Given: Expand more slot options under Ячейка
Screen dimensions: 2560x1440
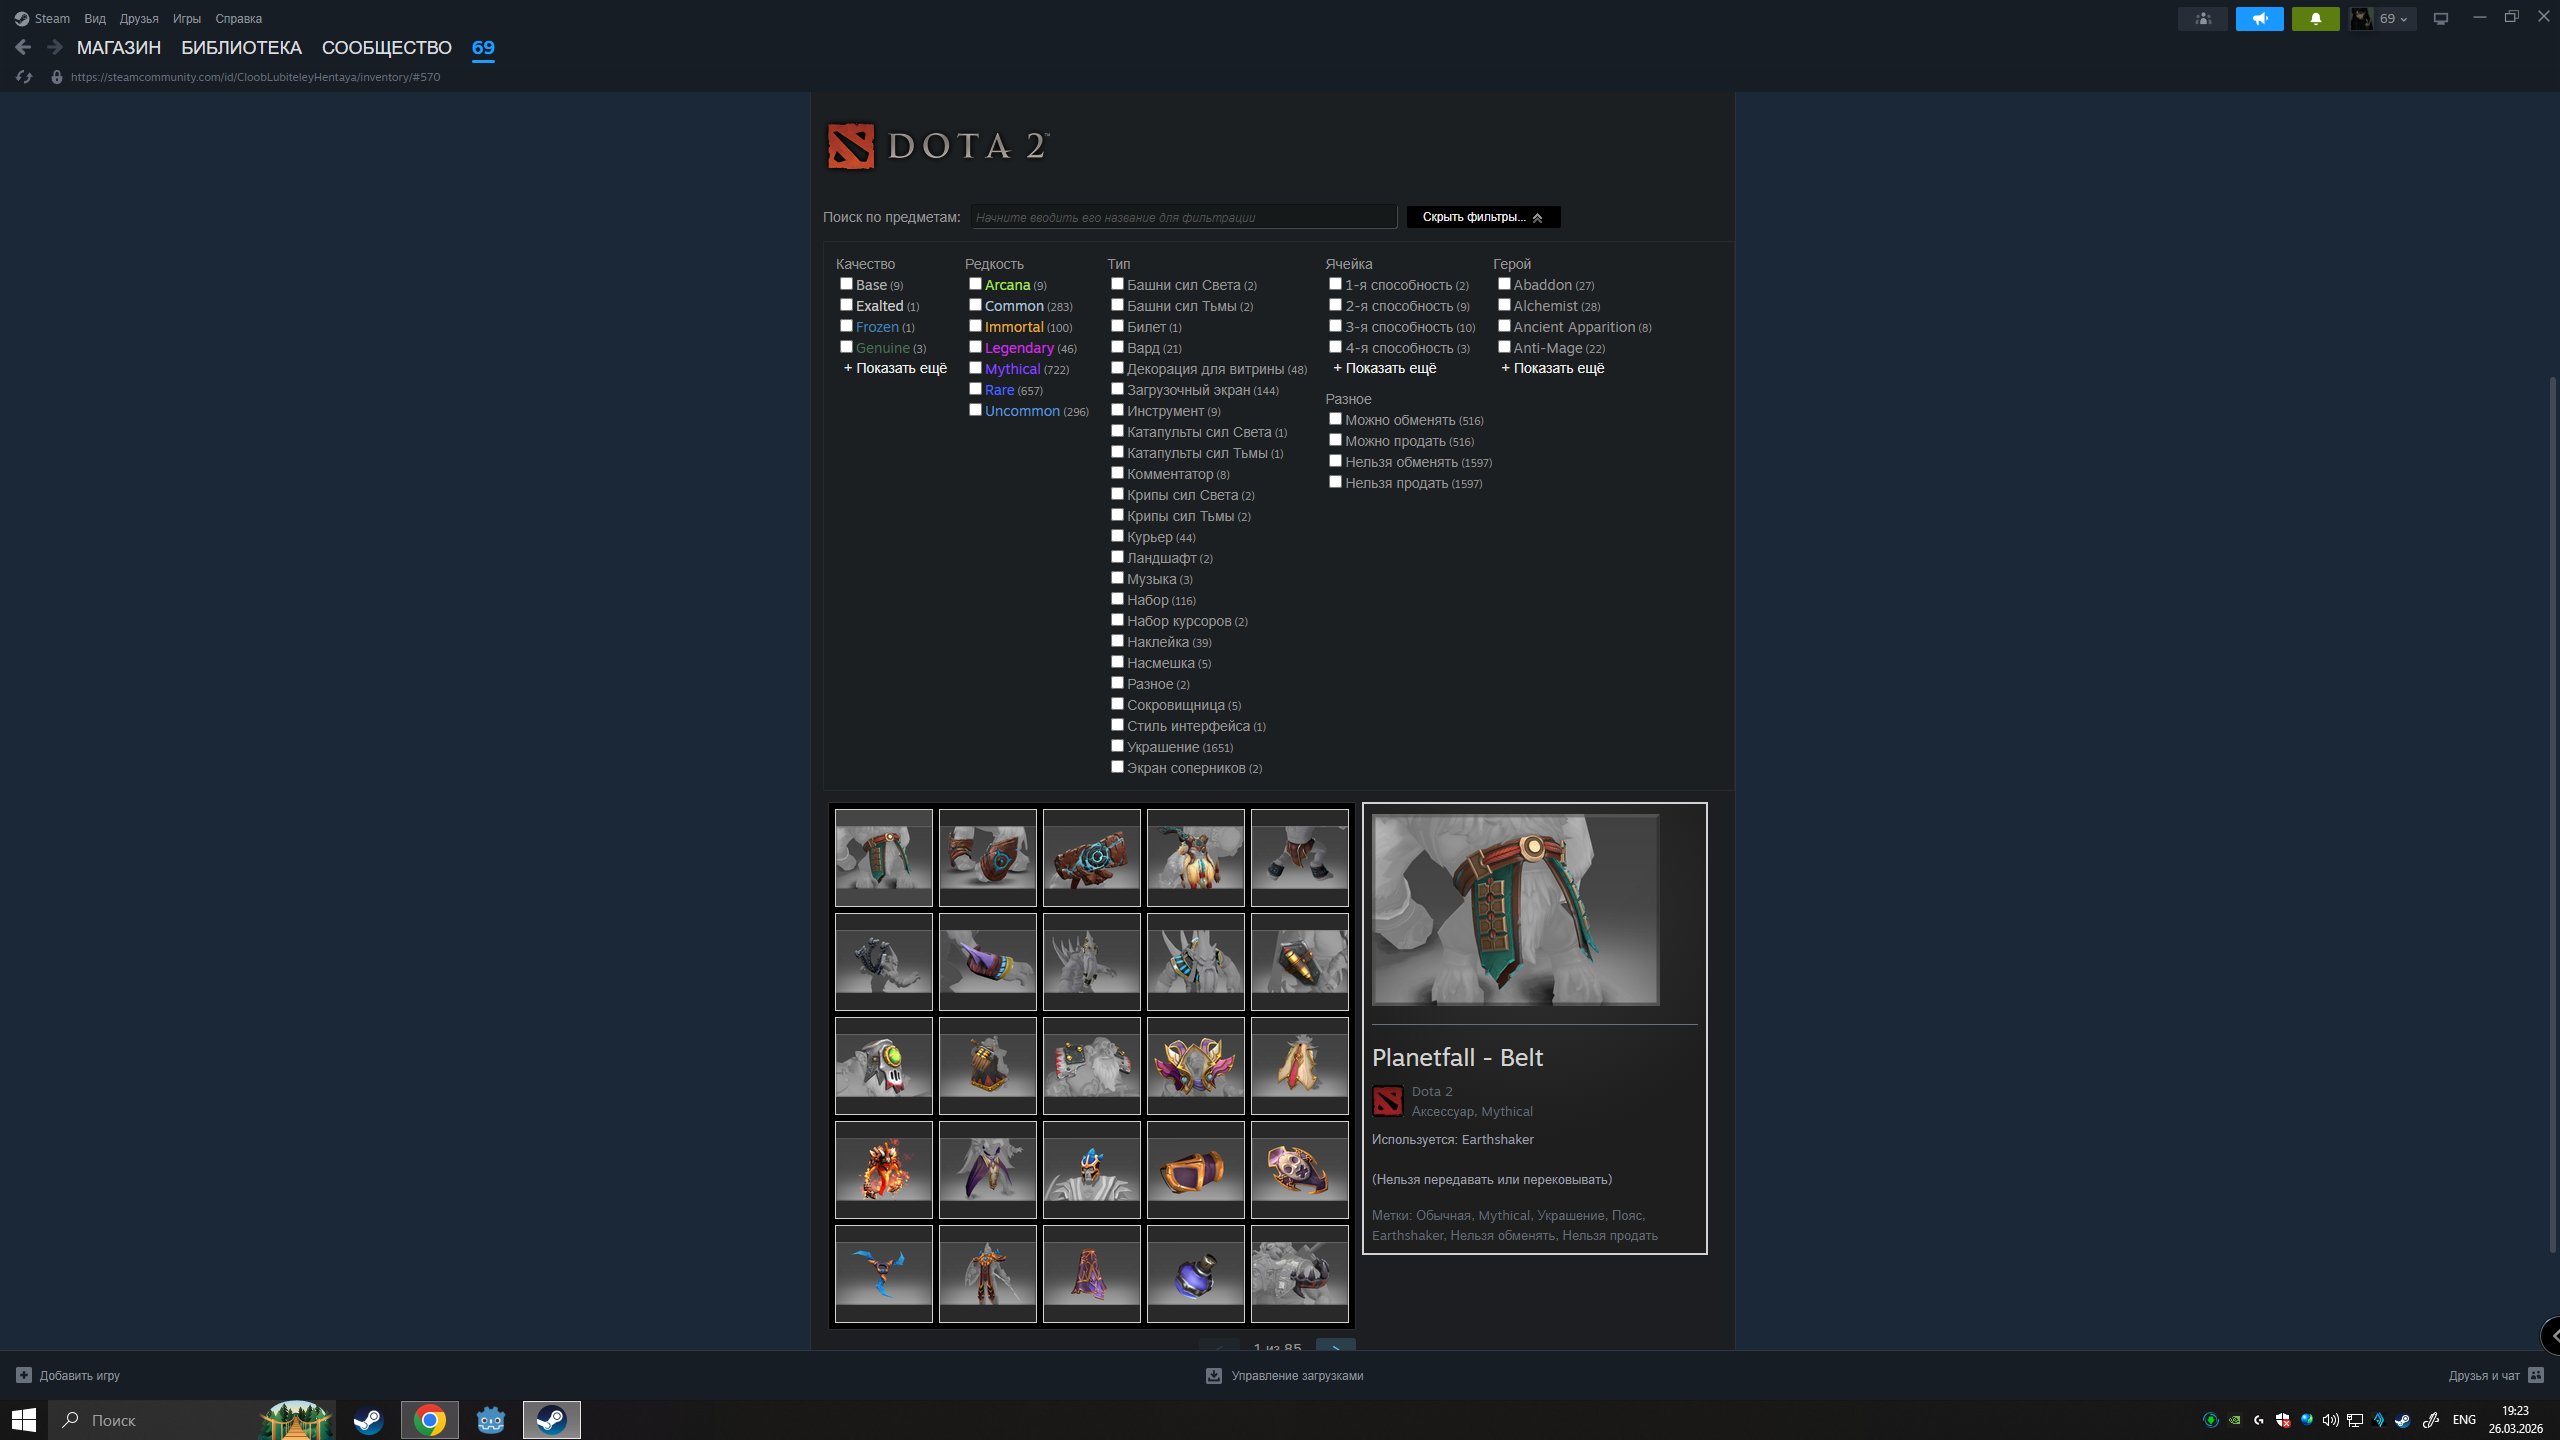Looking at the screenshot, I should pyautogui.click(x=1384, y=368).
